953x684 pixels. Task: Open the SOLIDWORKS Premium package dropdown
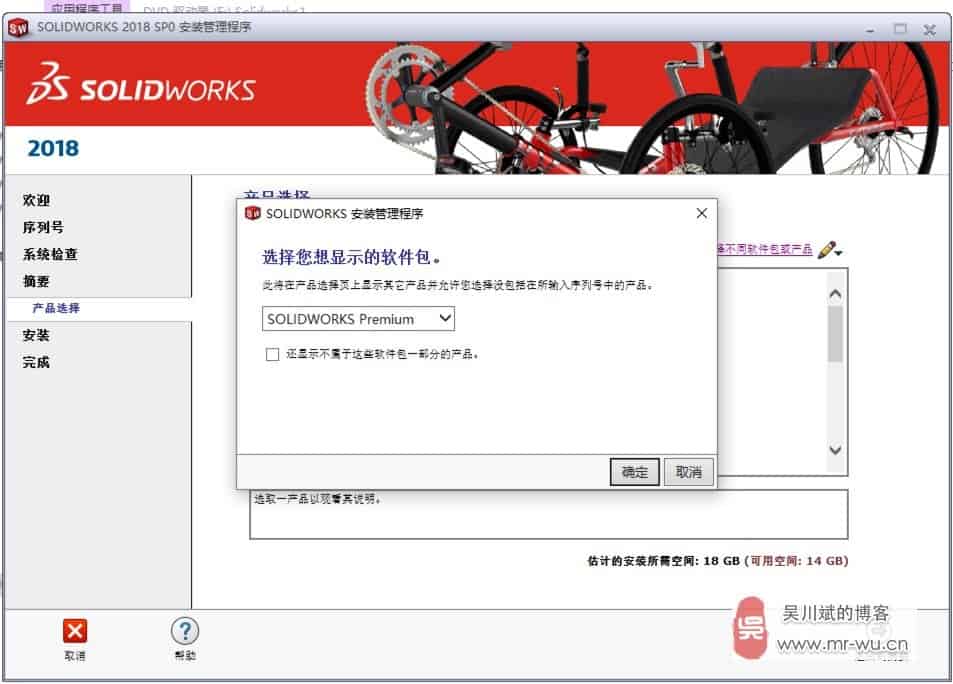tap(358, 319)
